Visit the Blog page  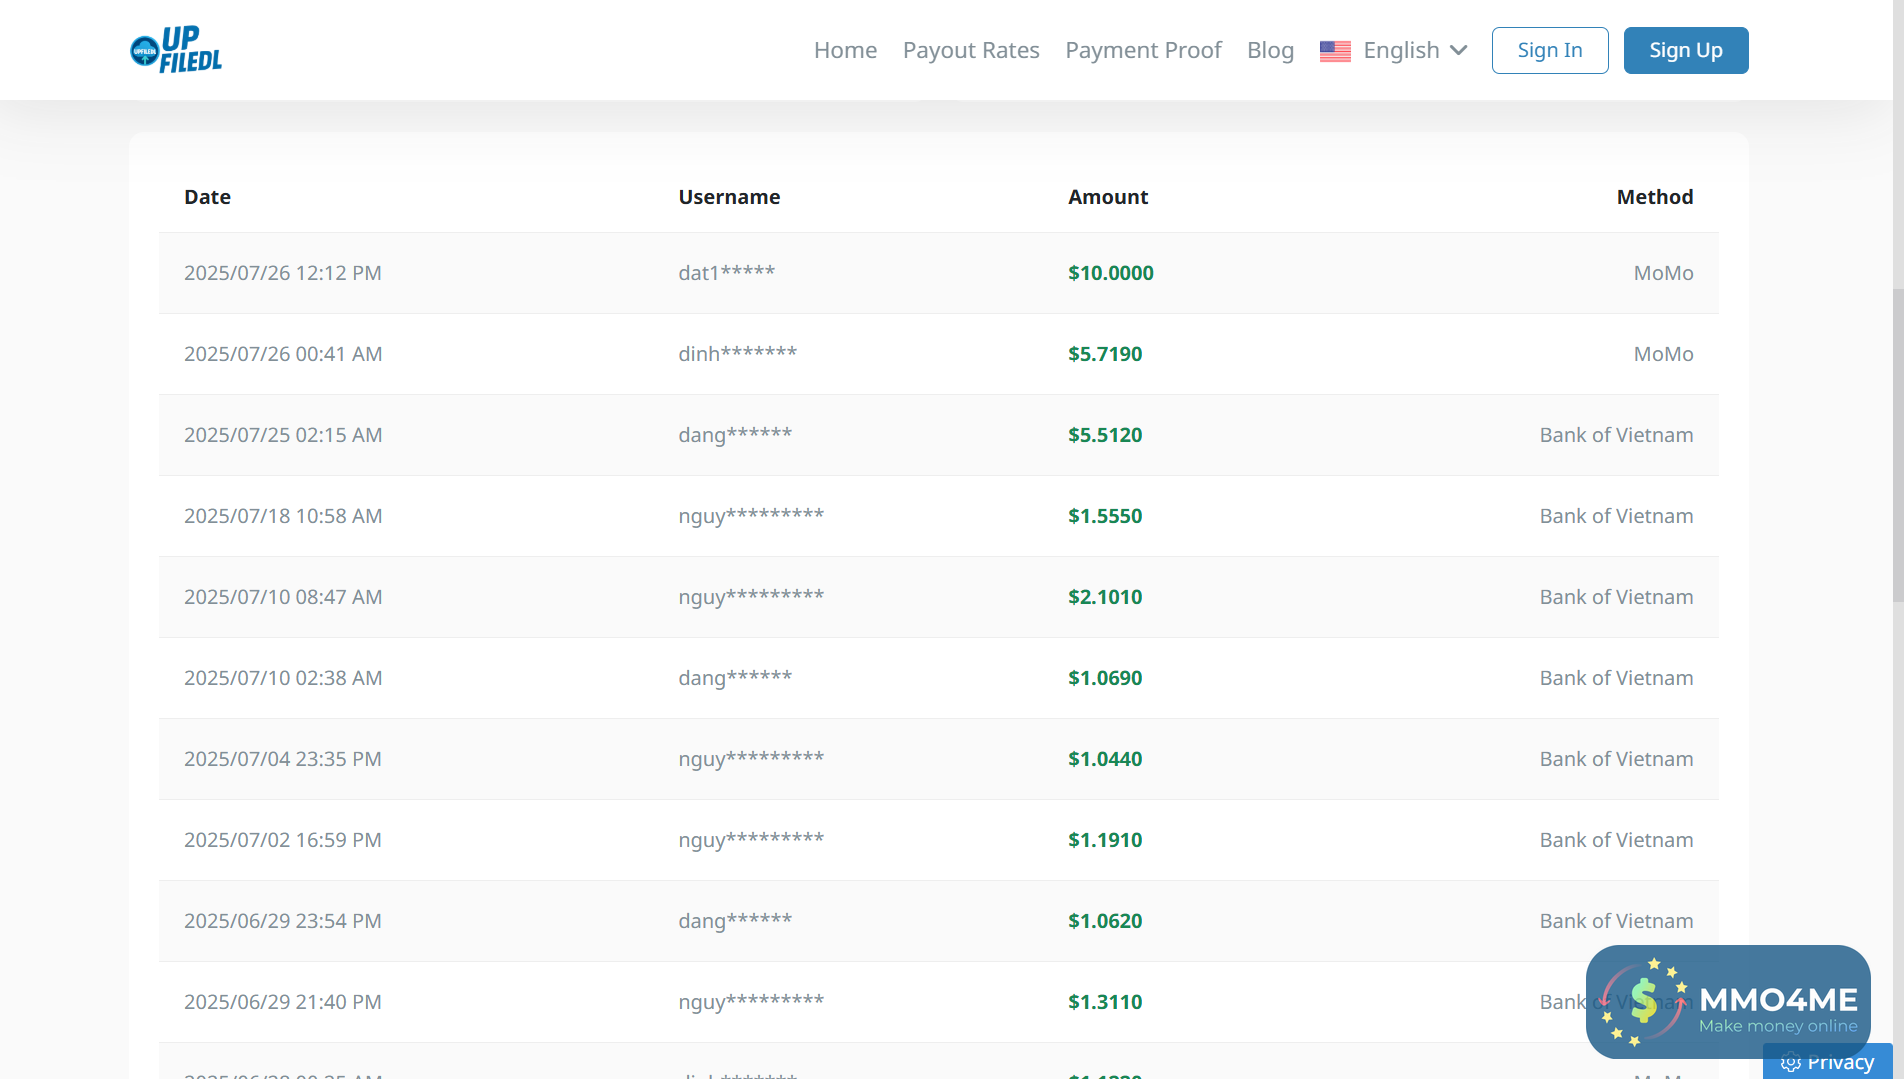point(1270,51)
